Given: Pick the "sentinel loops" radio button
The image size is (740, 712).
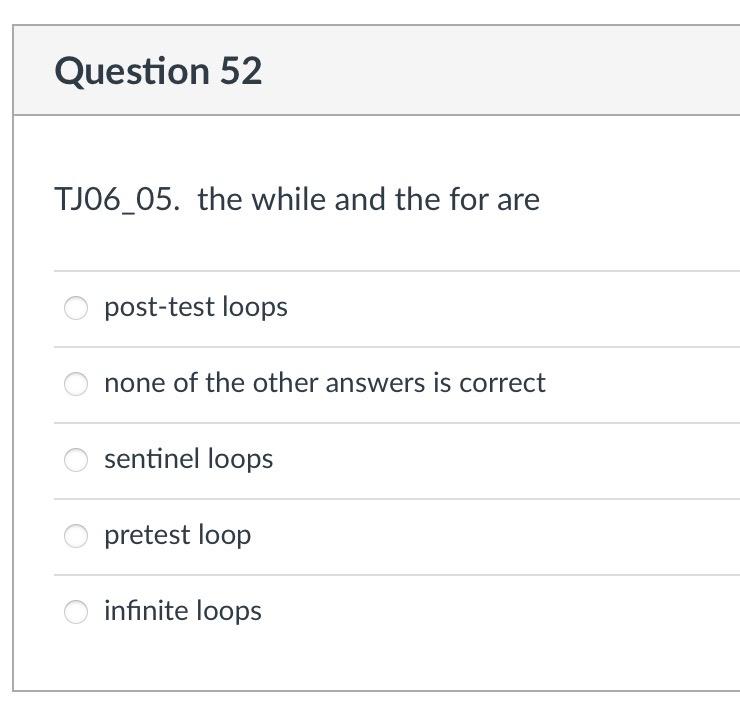Looking at the screenshot, I should (x=77, y=460).
